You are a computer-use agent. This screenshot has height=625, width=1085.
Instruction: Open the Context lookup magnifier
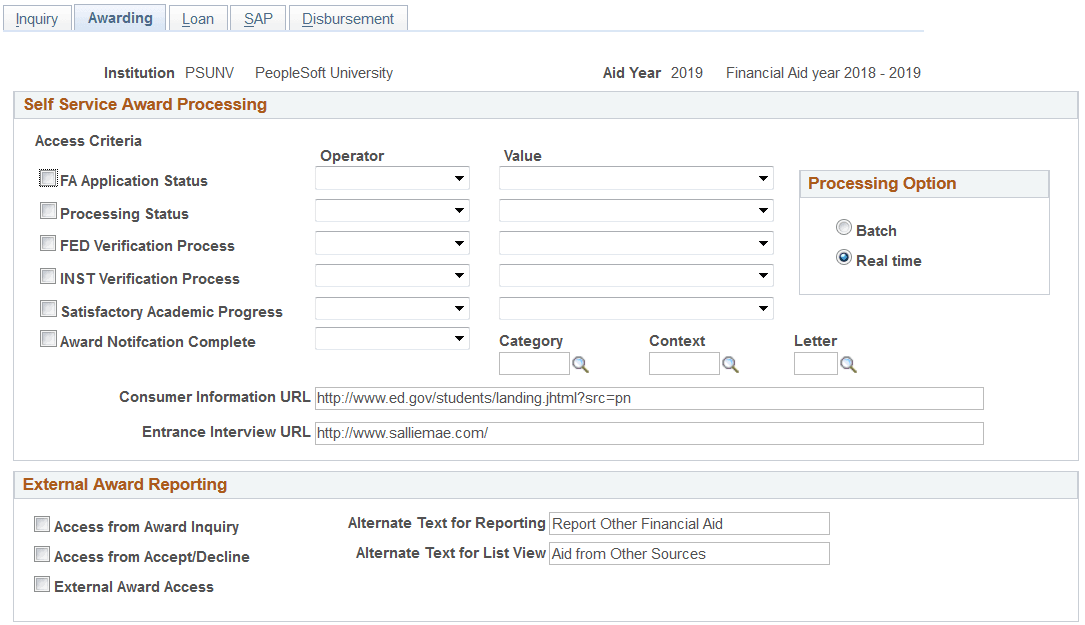pyautogui.click(x=730, y=364)
